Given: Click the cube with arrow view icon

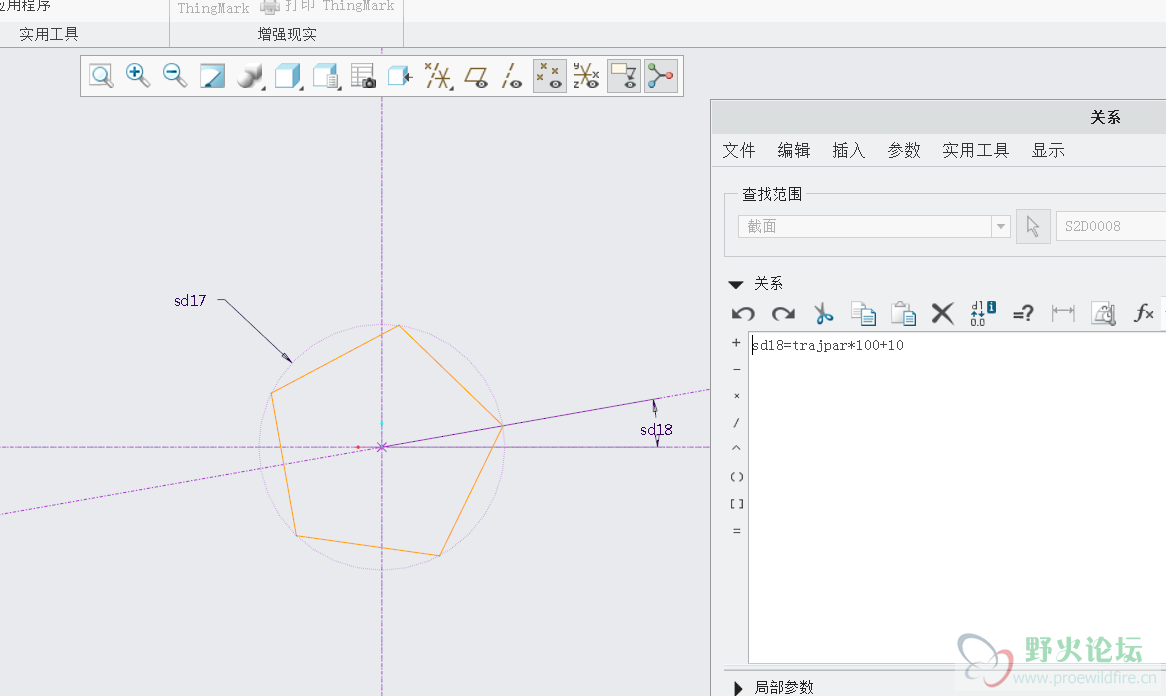Looking at the screenshot, I should pyautogui.click(x=400, y=76).
